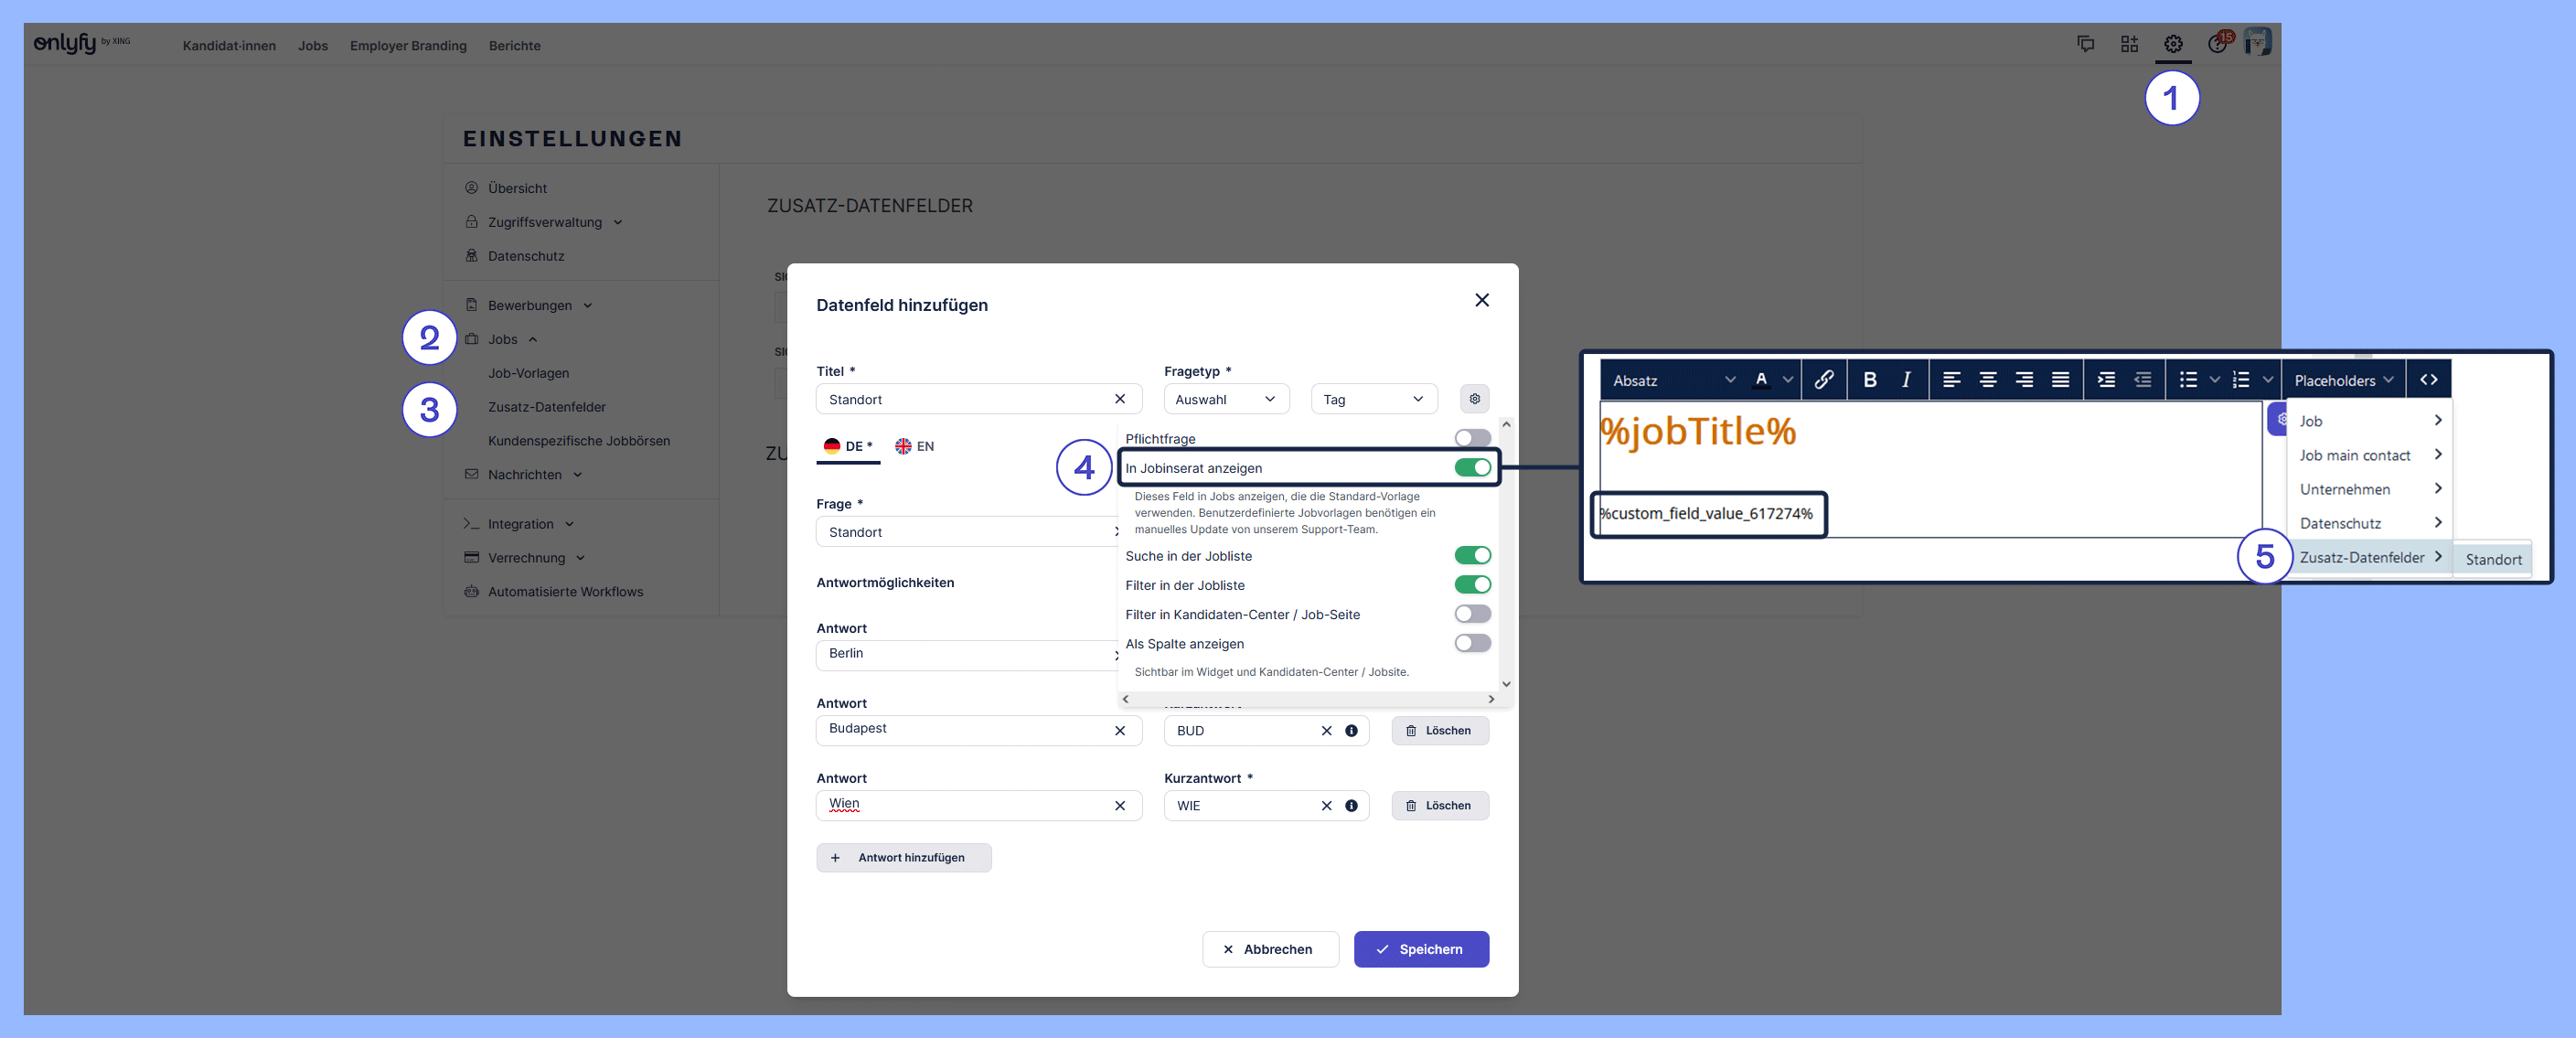Enable the Pflichtfrage toggle
The height and width of the screenshot is (1038, 2576).
coord(1472,438)
